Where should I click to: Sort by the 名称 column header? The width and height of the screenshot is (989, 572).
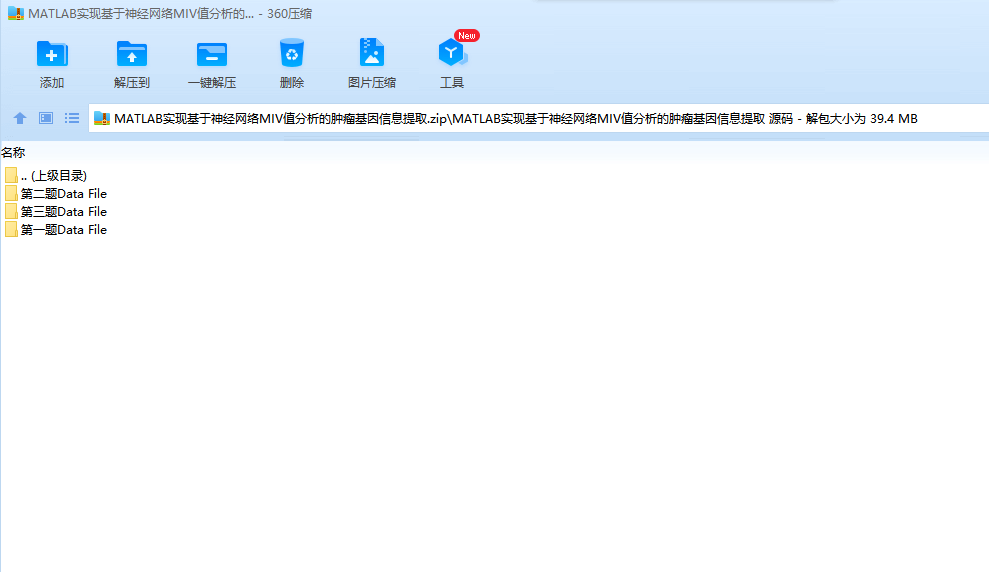click(x=13, y=153)
